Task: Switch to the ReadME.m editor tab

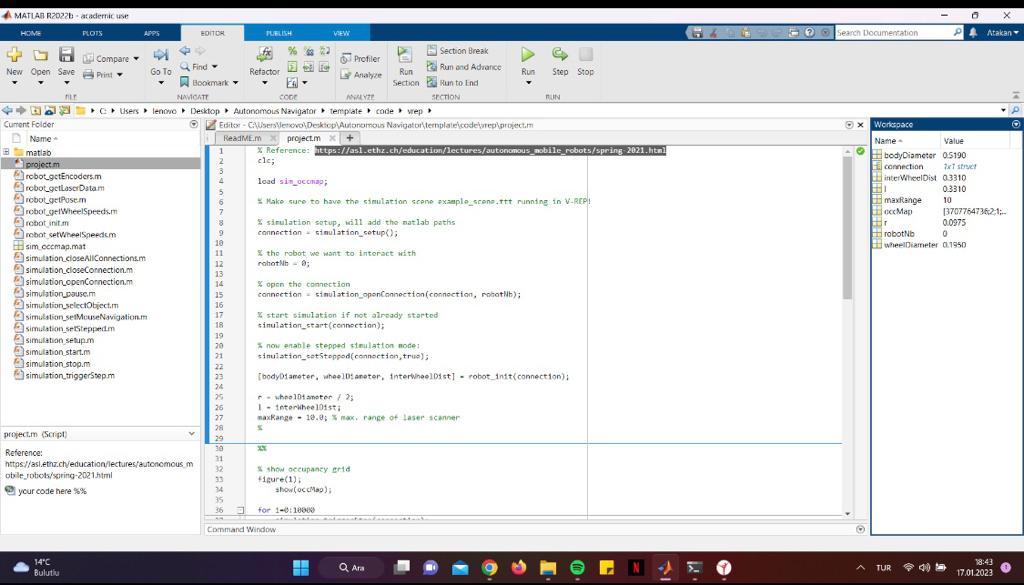Action: (x=242, y=138)
